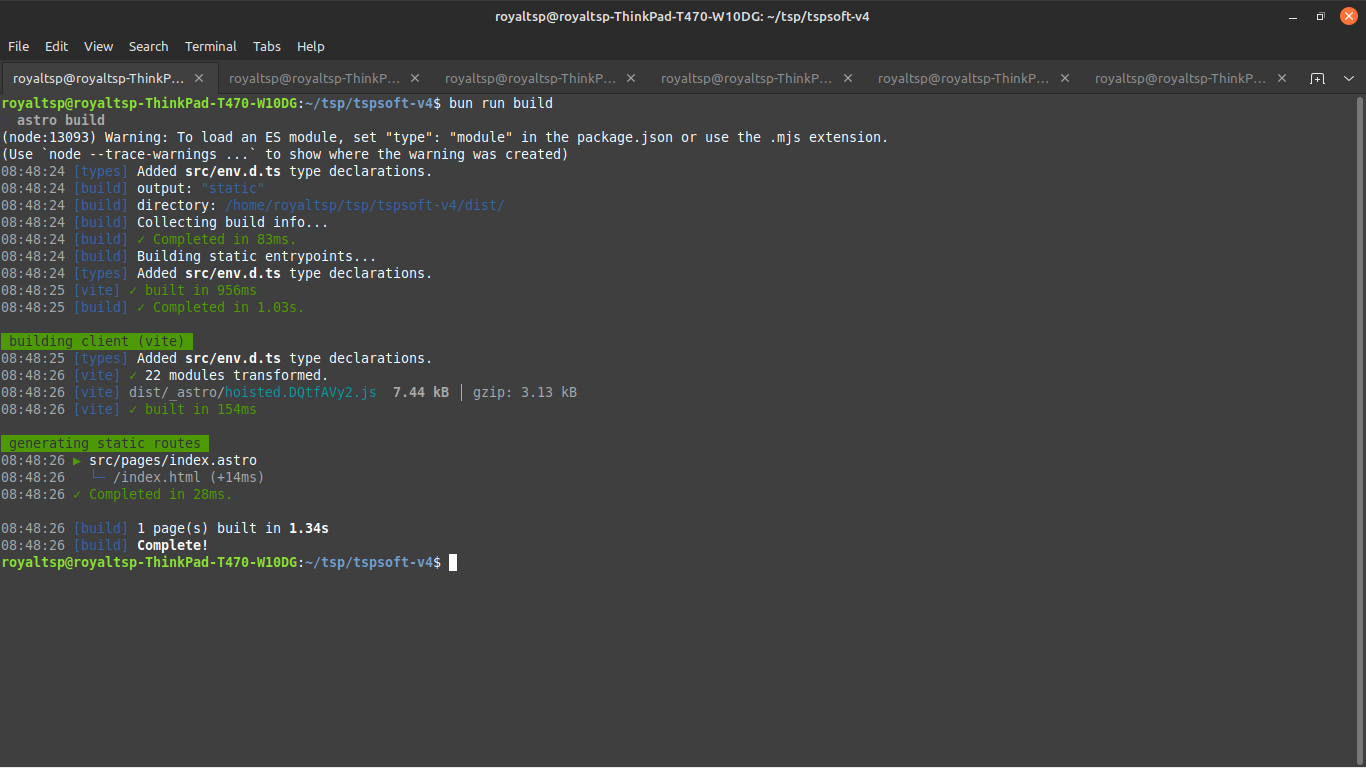Click the 'astro build' line

61,120
